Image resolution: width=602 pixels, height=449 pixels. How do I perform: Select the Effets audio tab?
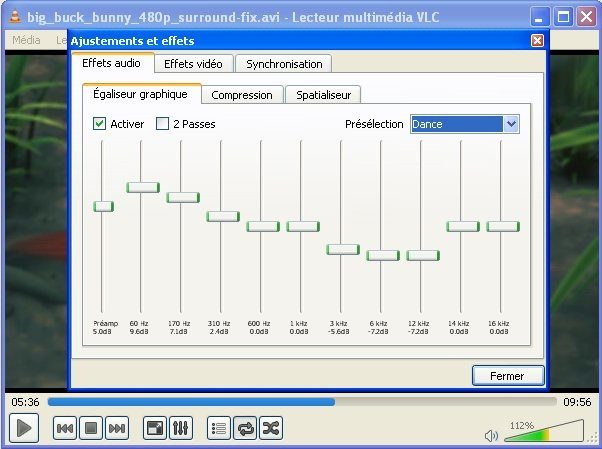[x=112, y=63]
